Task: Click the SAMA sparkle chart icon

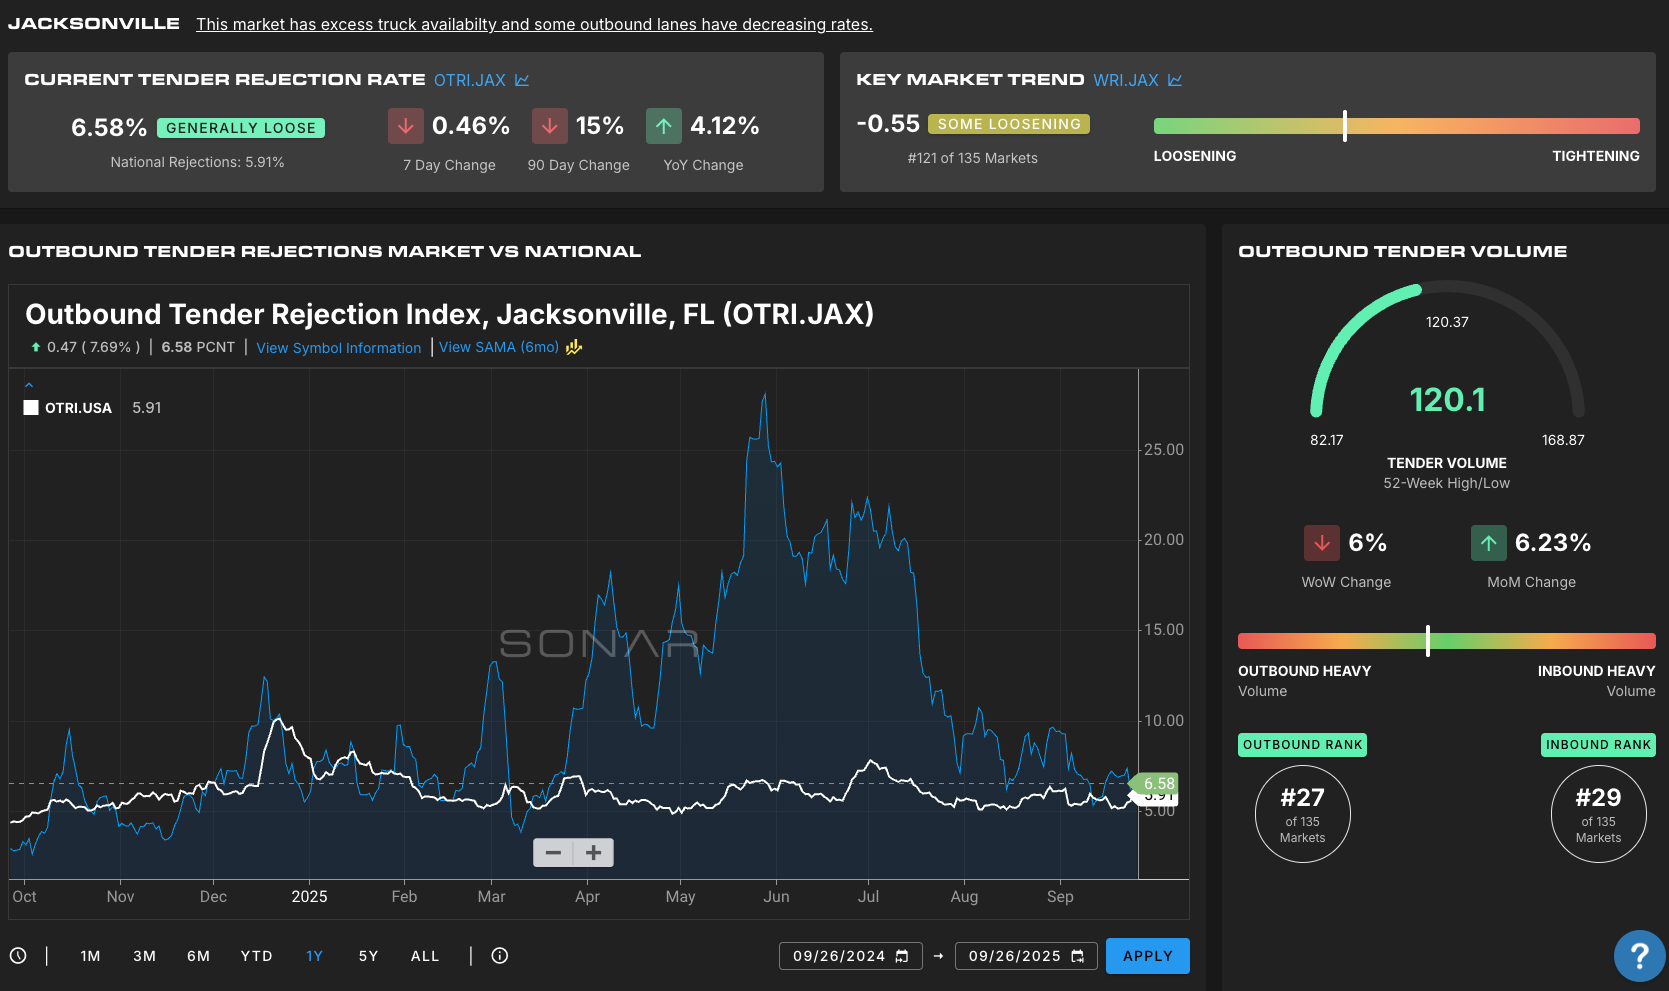Action: (x=574, y=347)
